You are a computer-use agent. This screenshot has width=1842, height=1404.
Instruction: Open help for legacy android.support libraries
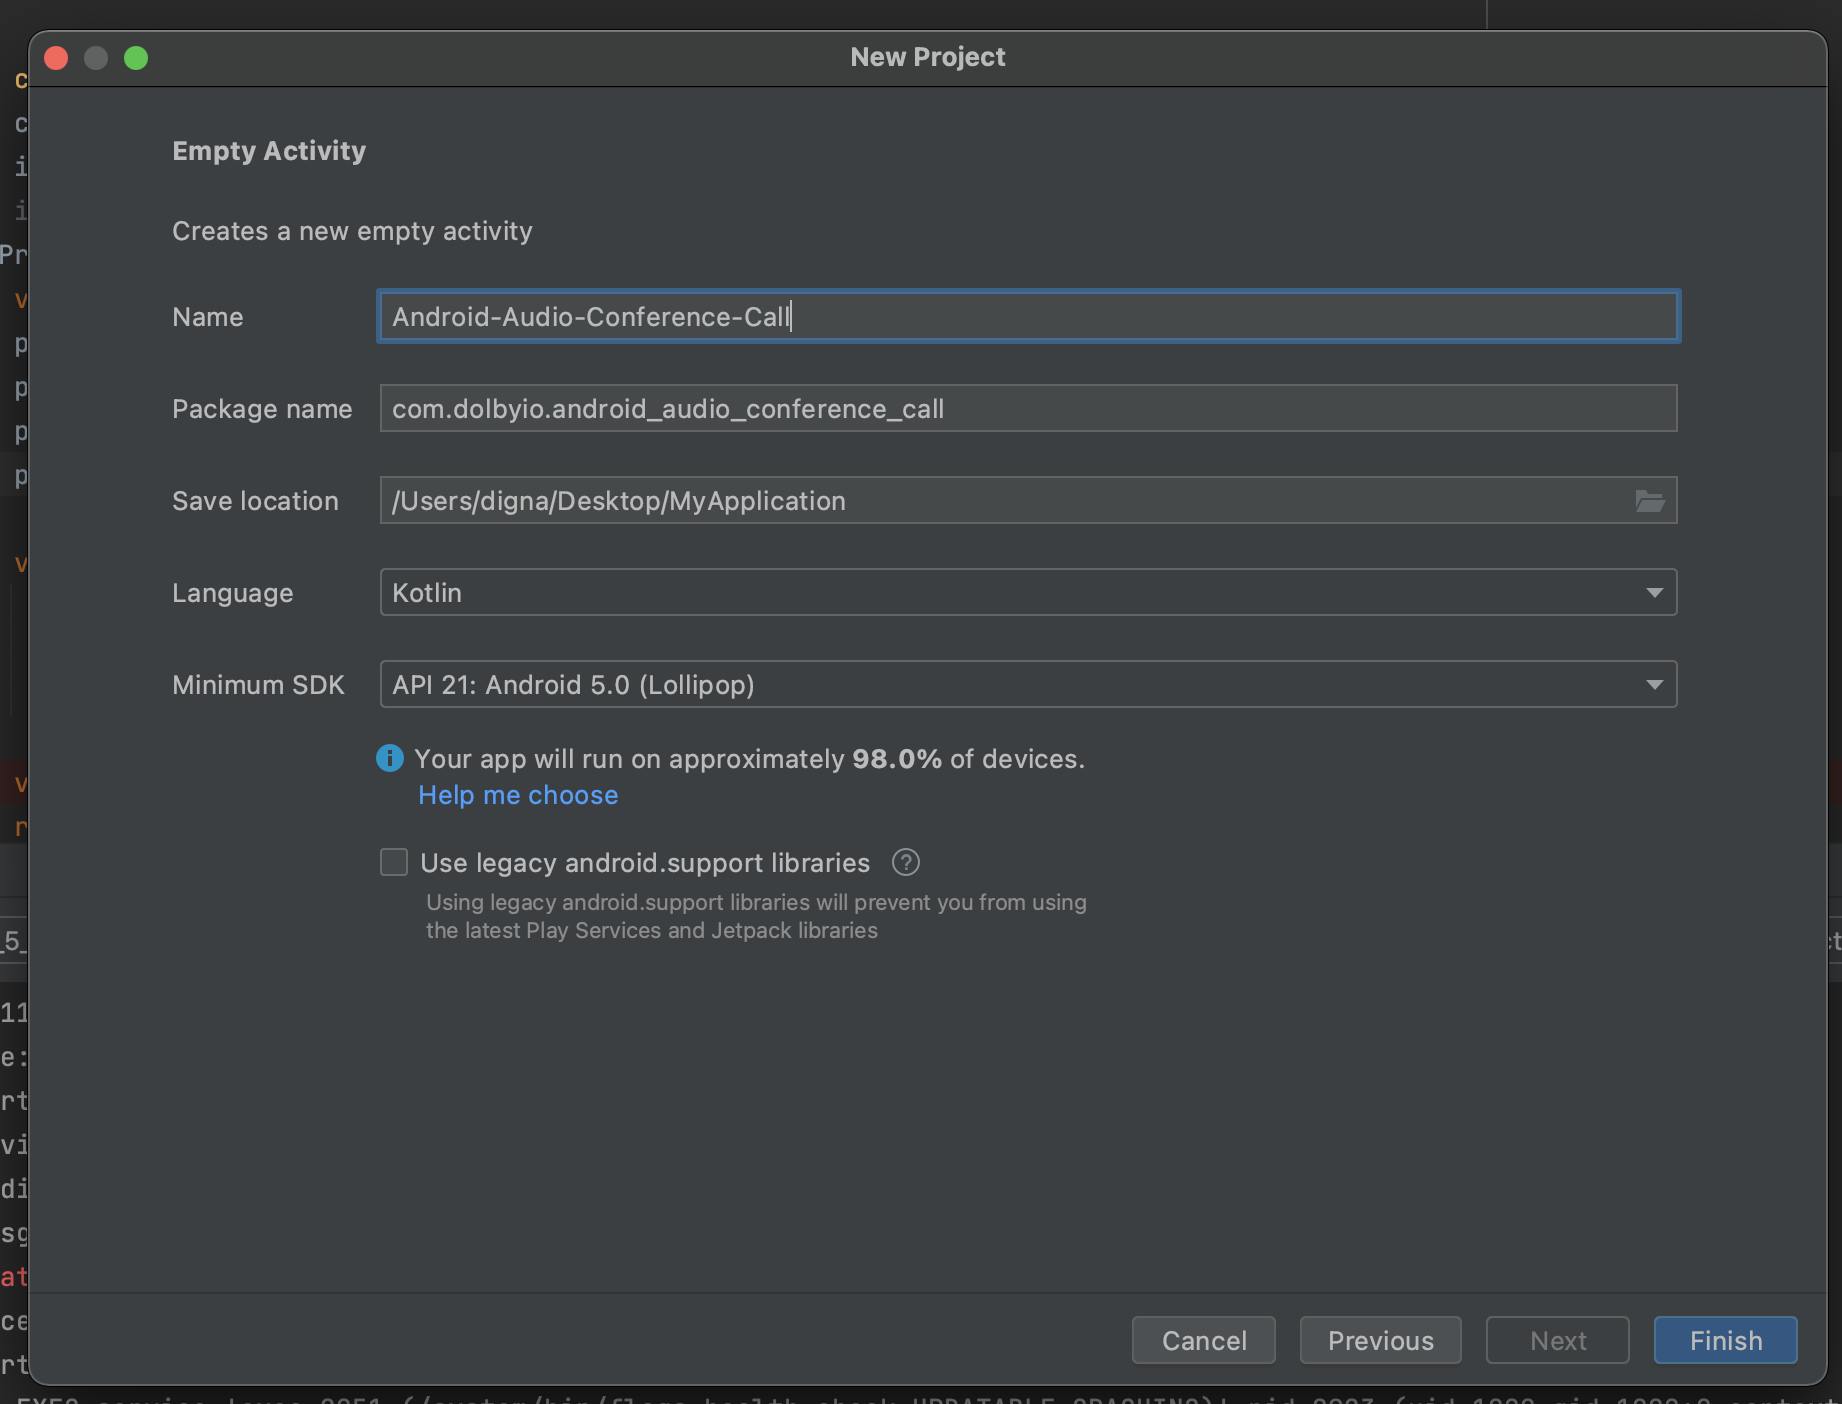click(x=905, y=862)
